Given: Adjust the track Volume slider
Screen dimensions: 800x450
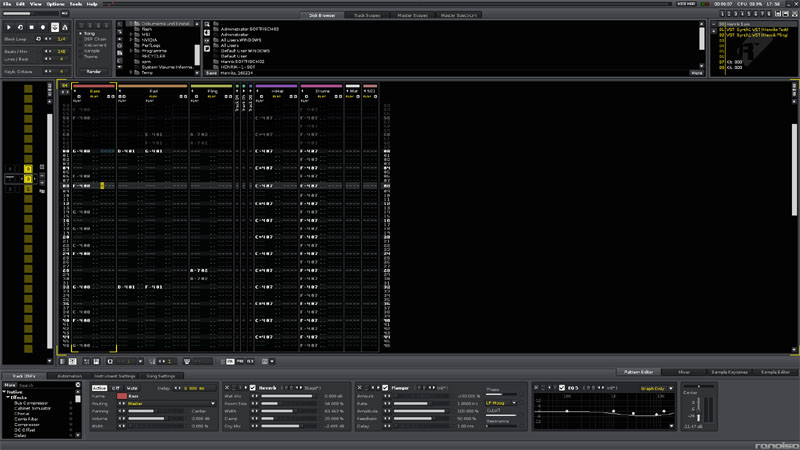Looking at the screenshot, I should 155,418.
